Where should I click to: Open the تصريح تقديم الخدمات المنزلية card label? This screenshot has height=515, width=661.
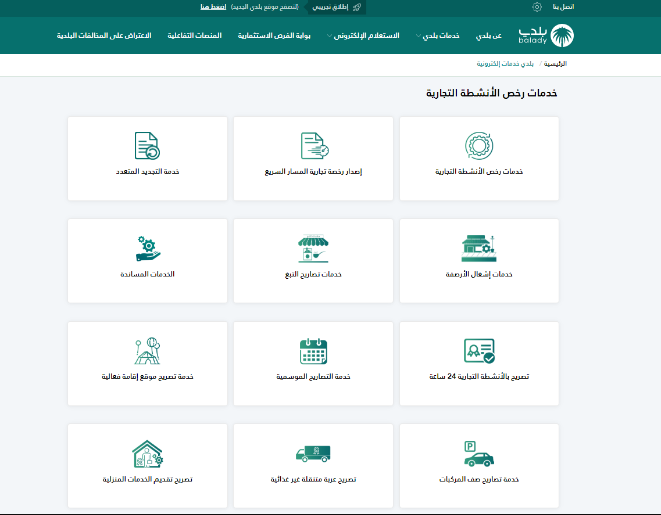pyautogui.click(x=148, y=479)
